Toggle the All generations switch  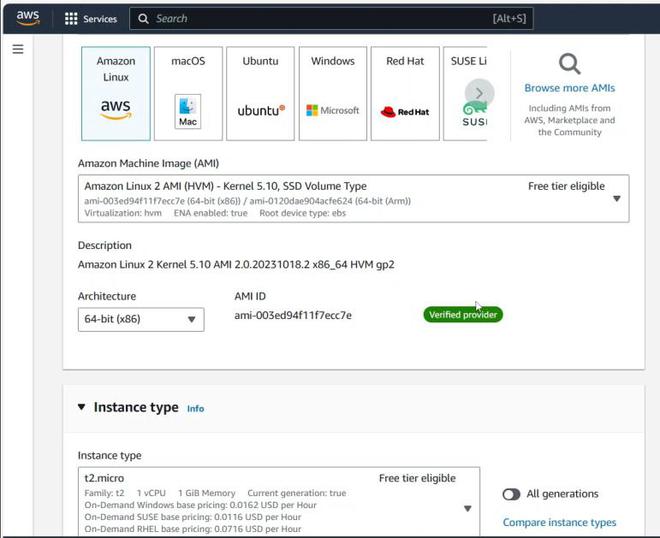pyautogui.click(x=511, y=494)
